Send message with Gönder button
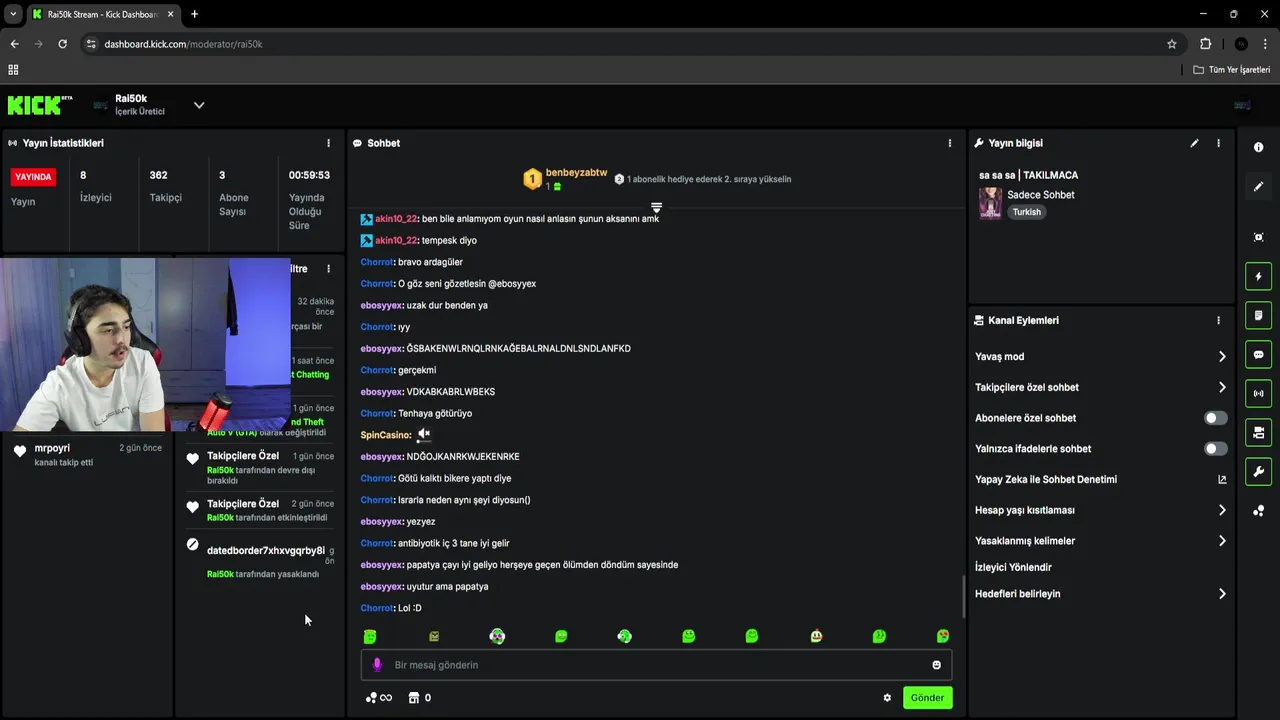The image size is (1280, 720). click(927, 698)
